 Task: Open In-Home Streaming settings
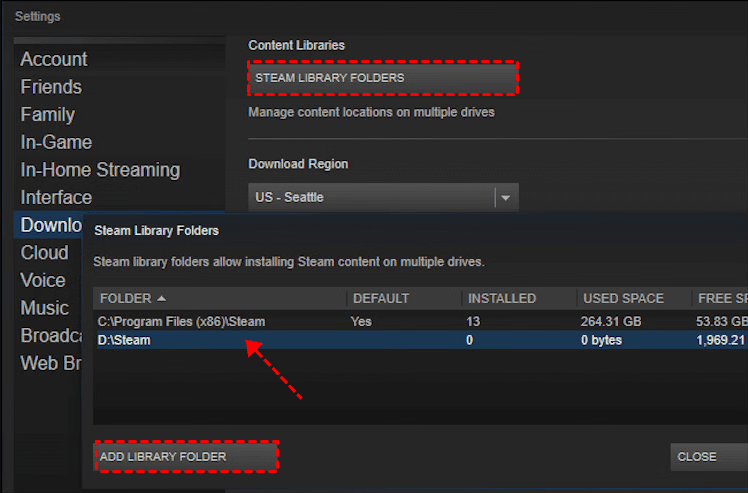coord(100,170)
